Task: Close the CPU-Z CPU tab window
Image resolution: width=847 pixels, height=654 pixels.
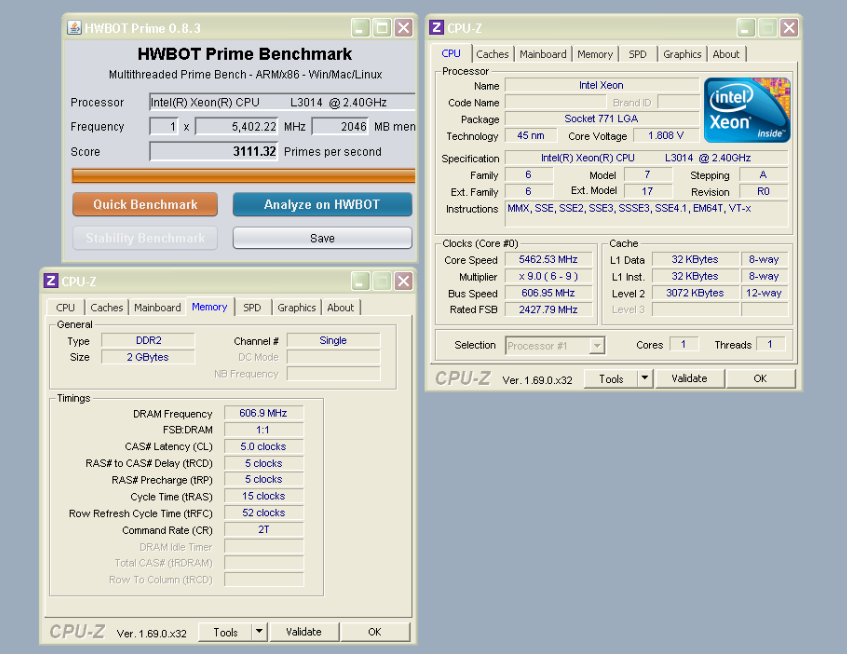Action: (x=789, y=28)
